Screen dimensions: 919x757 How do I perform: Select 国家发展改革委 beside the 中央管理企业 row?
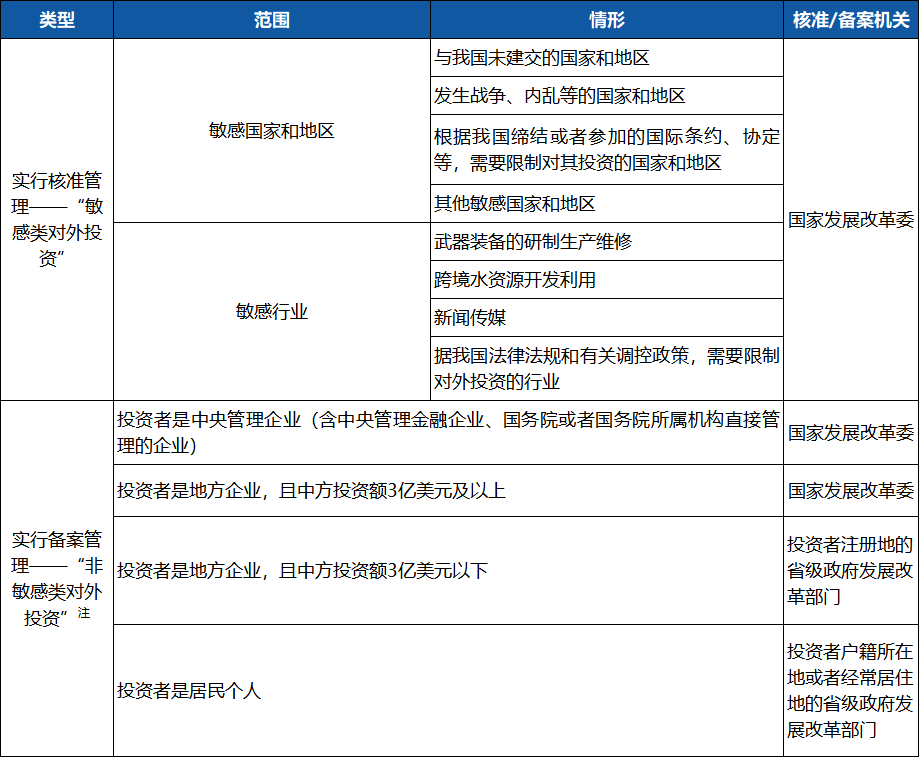(x=851, y=432)
